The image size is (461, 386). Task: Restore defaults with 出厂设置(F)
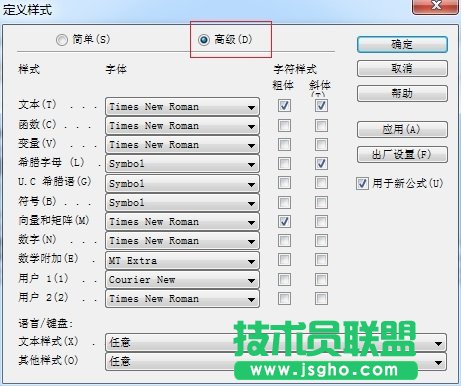(402, 154)
